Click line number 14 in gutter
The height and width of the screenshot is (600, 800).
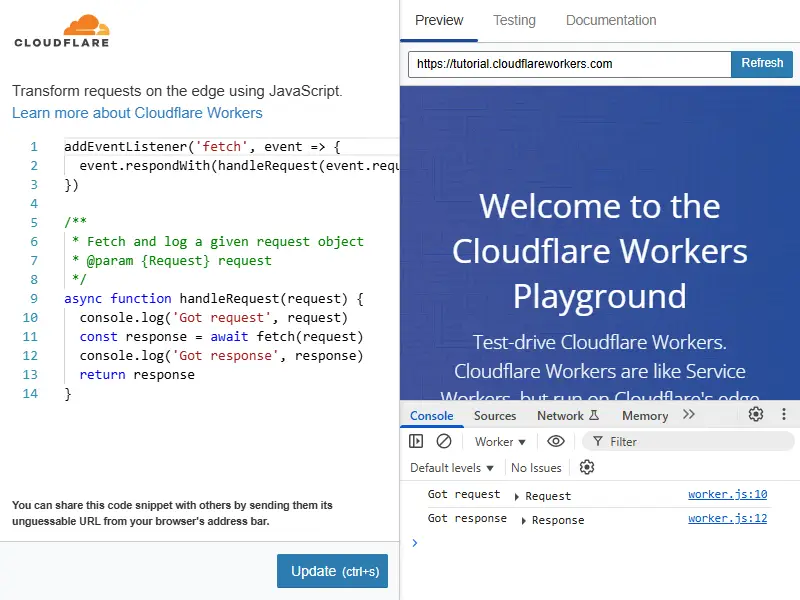click(30, 393)
